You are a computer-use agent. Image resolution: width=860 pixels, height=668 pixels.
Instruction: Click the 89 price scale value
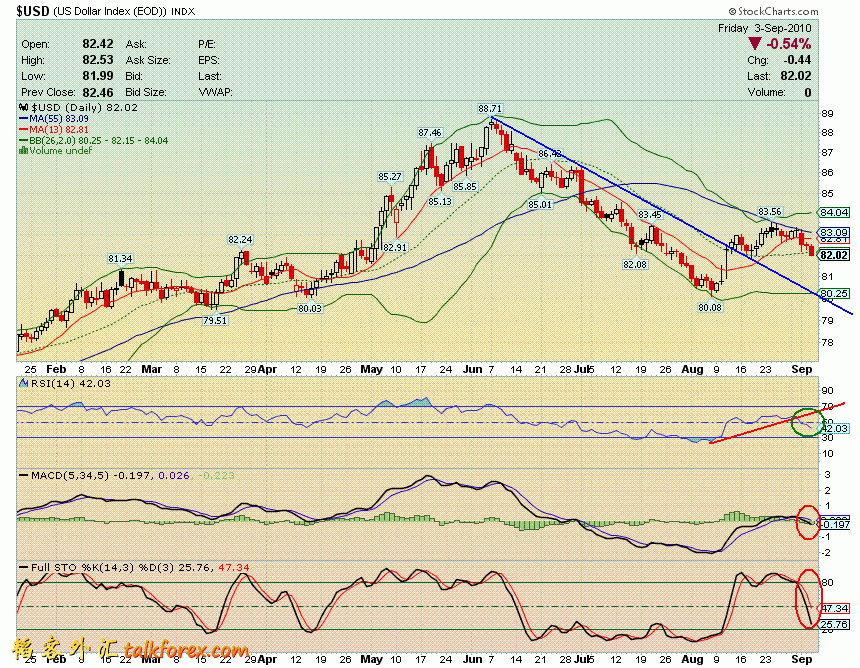tap(827, 114)
